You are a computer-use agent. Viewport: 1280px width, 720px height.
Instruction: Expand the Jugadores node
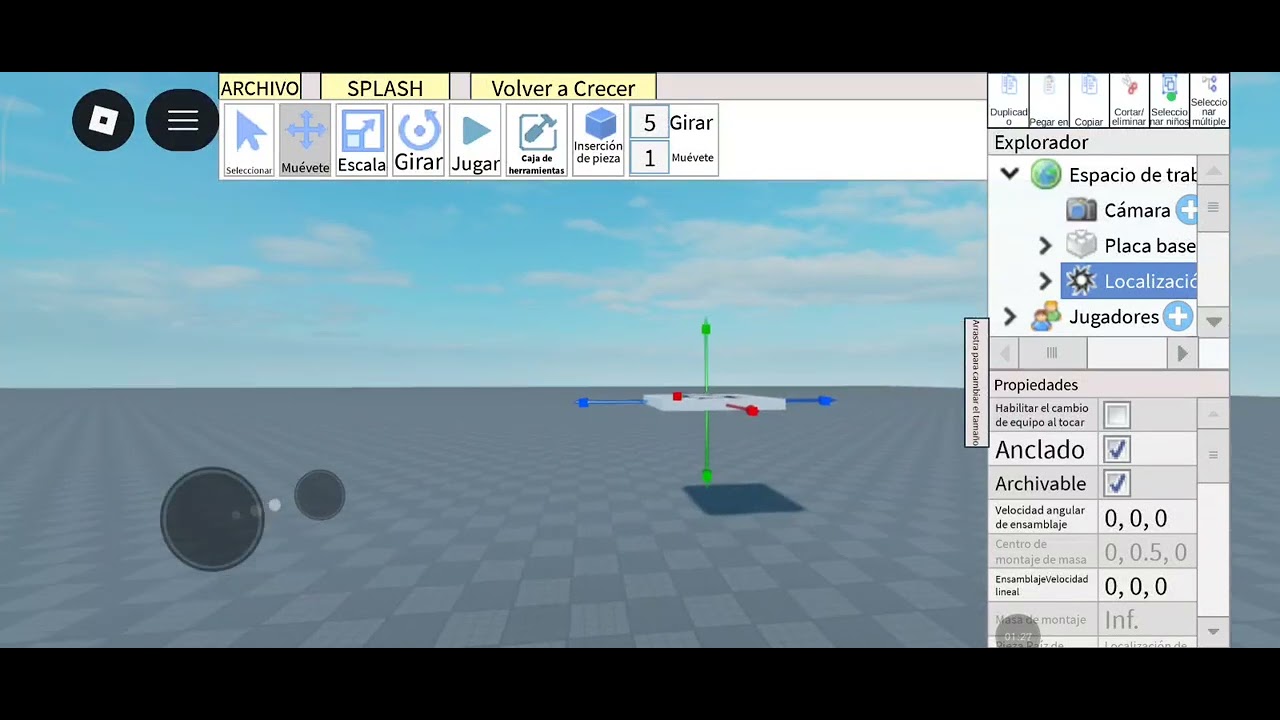[x=1010, y=317]
